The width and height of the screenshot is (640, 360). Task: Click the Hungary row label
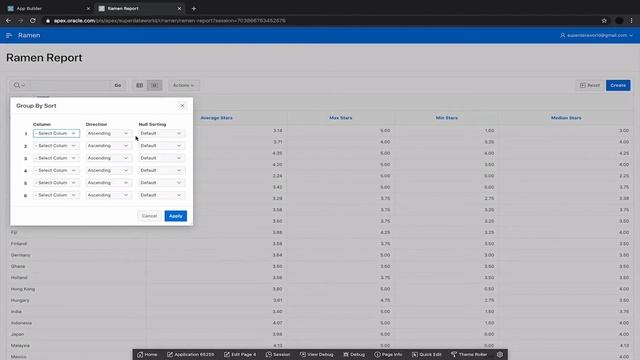tap(20, 300)
